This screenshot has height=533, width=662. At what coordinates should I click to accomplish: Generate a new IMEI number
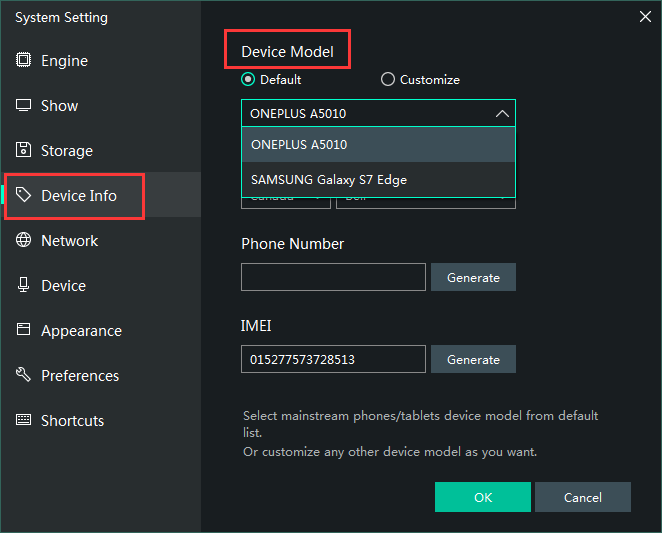(473, 359)
